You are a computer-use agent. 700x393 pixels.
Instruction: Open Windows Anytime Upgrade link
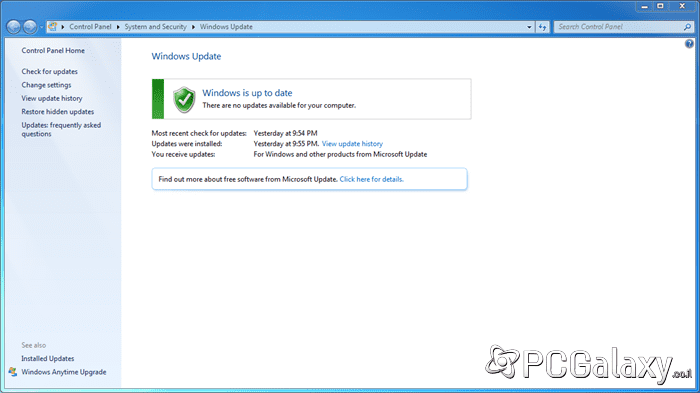click(64, 372)
